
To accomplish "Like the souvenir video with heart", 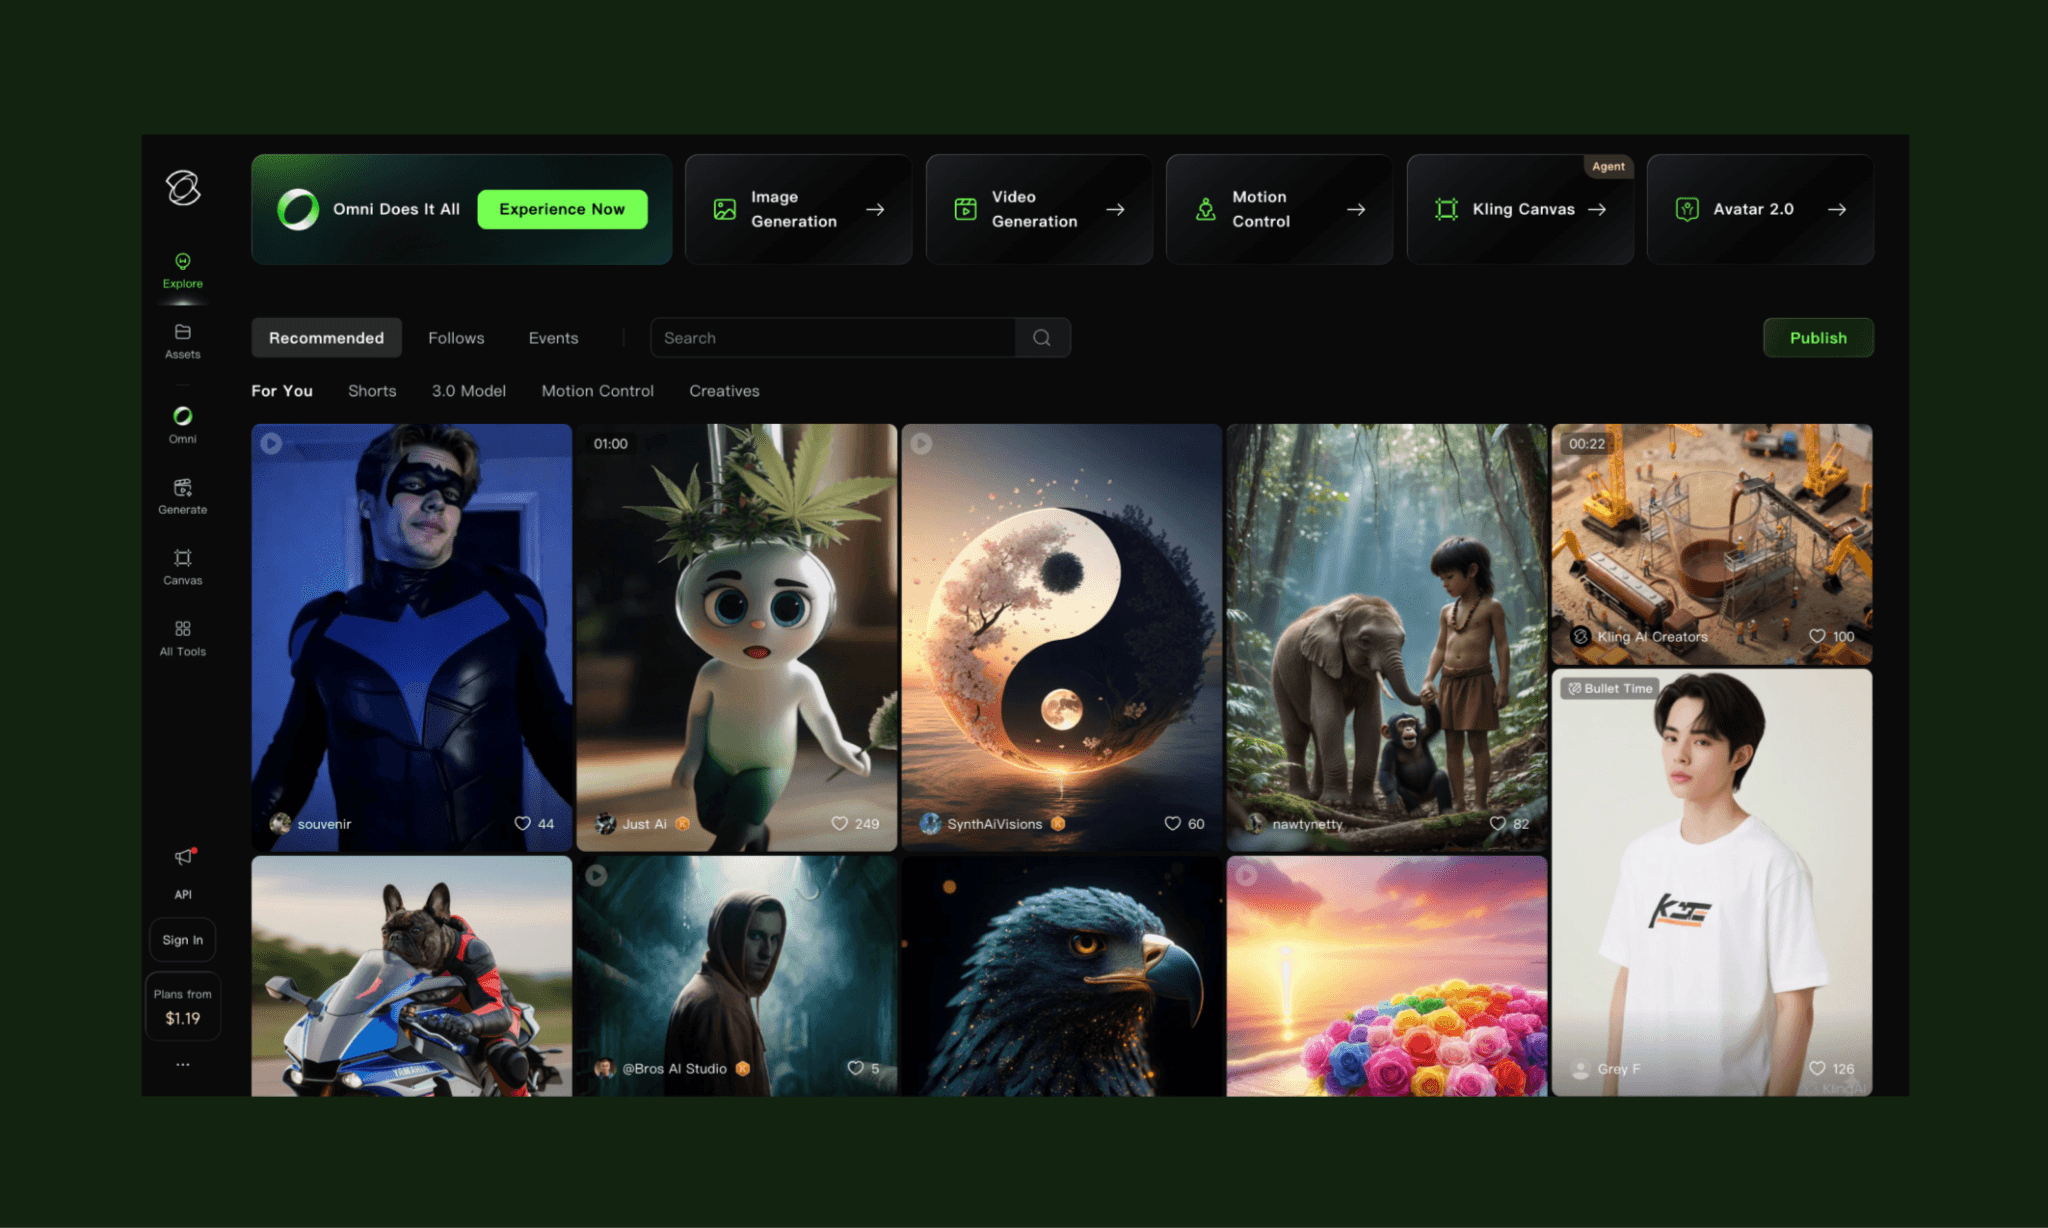I will coord(522,823).
